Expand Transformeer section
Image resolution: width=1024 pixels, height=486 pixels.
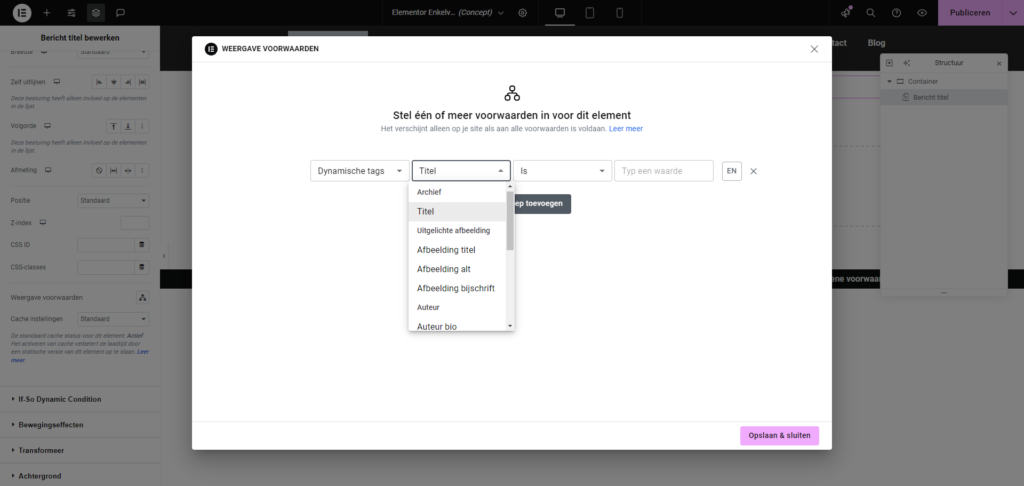pos(80,451)
